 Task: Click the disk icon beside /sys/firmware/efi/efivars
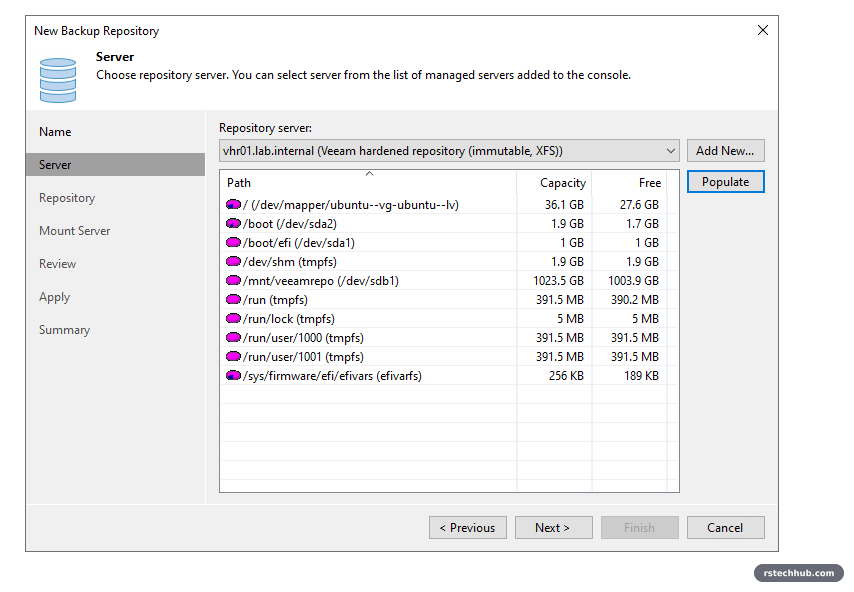click(233, 376)
